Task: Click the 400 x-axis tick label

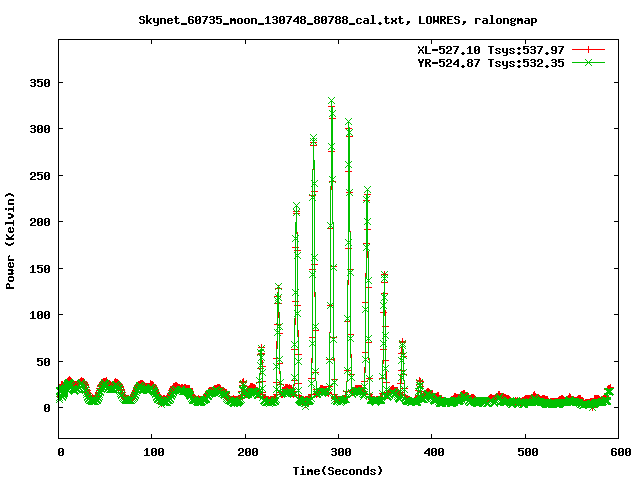Action: click(x=433, y=452)
